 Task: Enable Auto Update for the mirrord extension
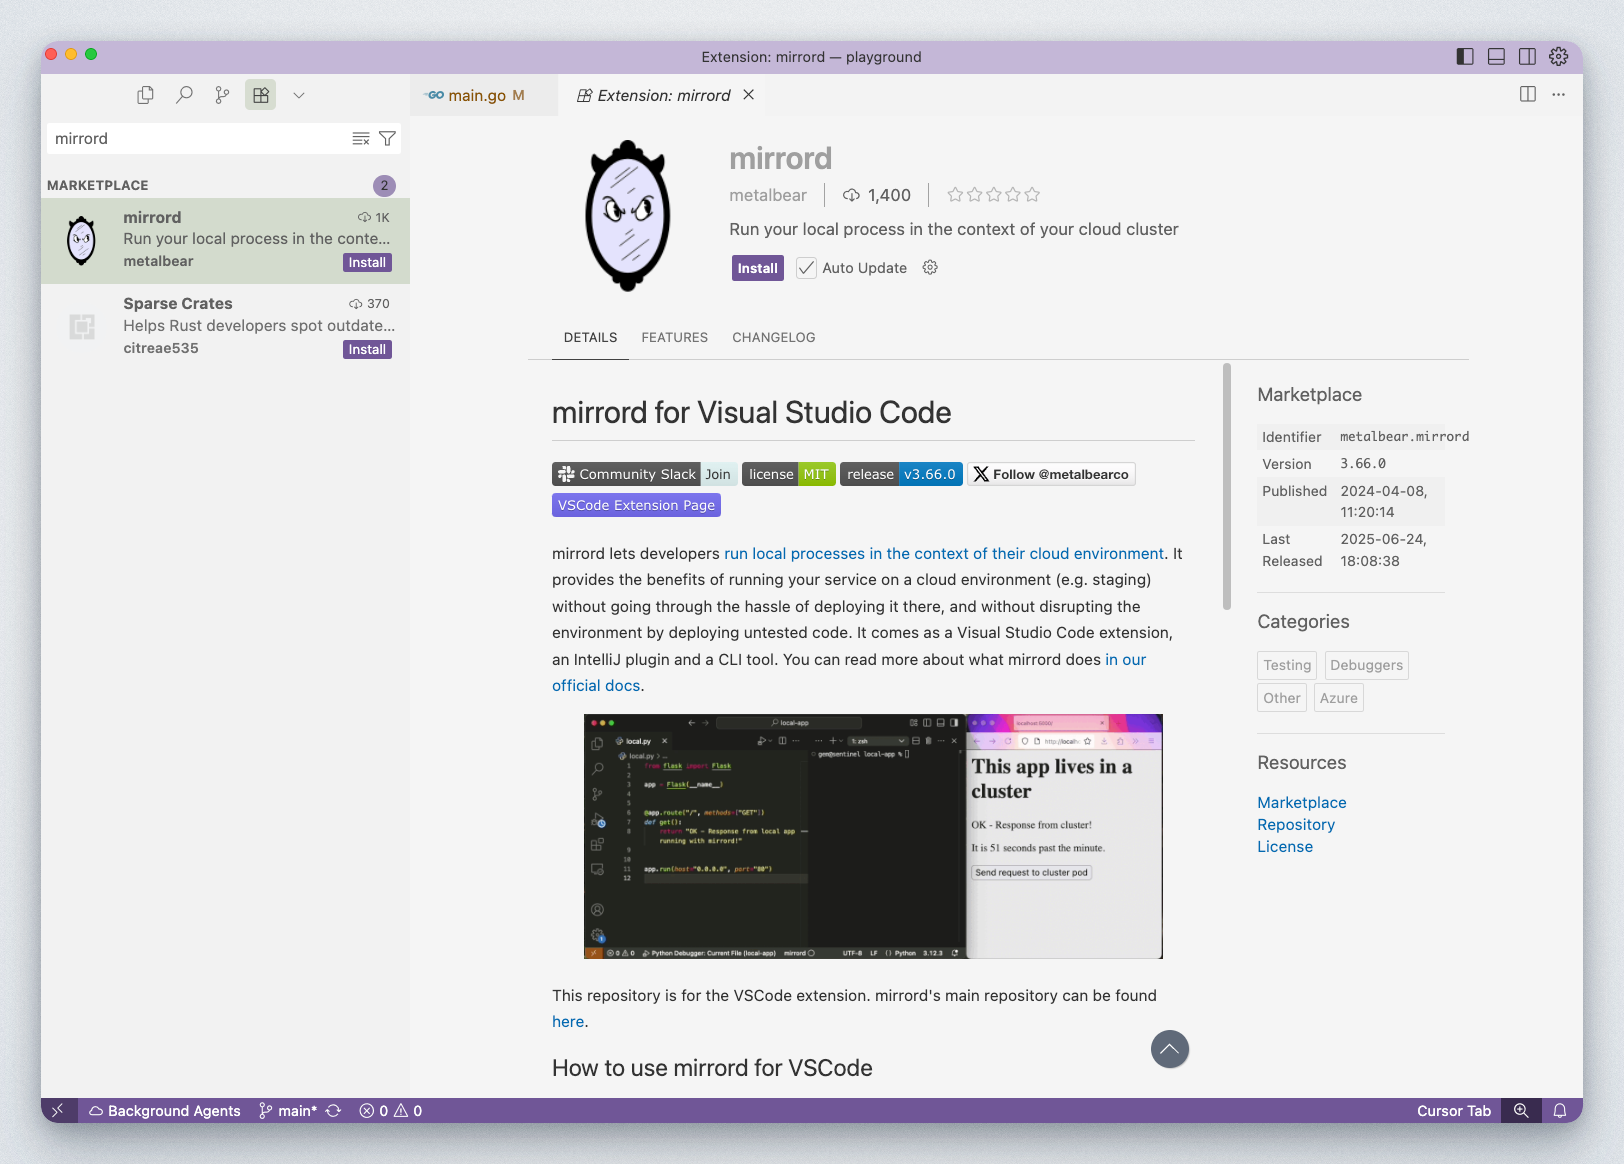tap(806, 267)
